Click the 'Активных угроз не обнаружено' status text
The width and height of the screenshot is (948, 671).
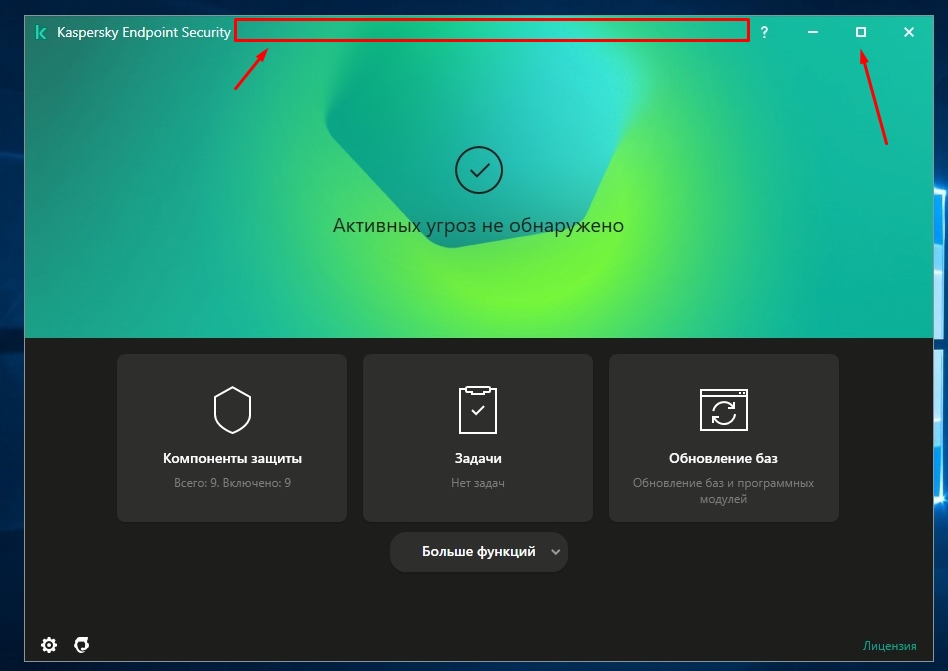click(x=478, y=225)
